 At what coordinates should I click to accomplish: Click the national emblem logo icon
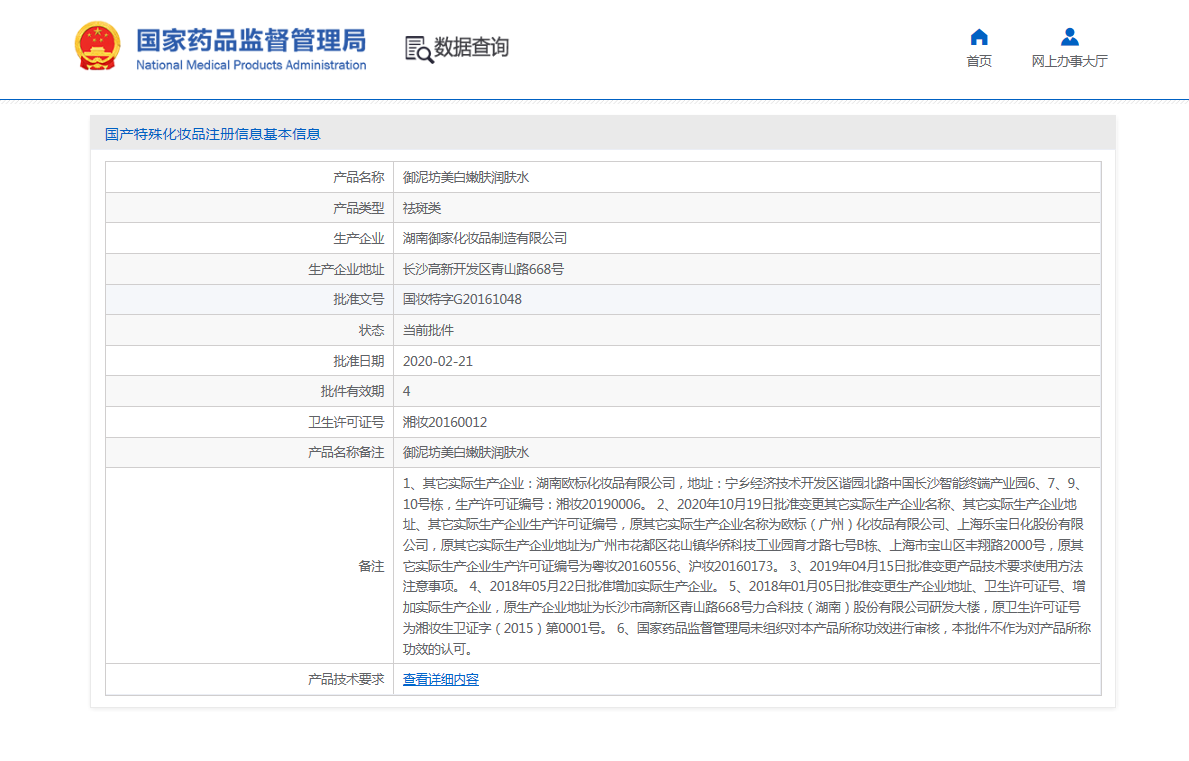tap(97, 46)
